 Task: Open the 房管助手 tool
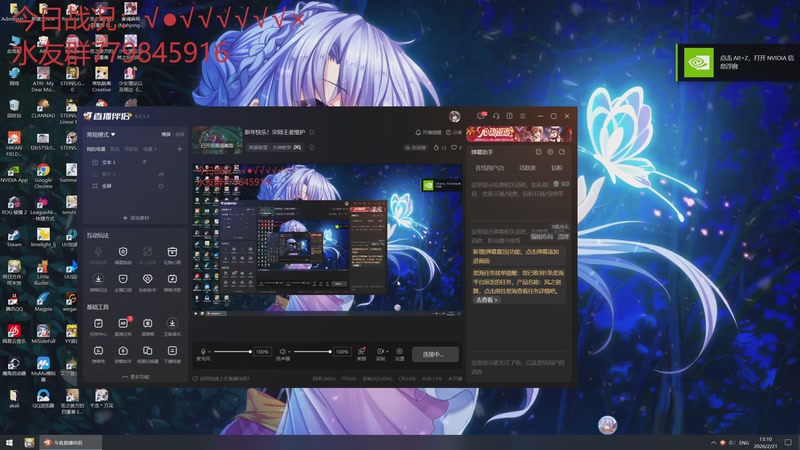pyautogui.click(x=123, y=354)
